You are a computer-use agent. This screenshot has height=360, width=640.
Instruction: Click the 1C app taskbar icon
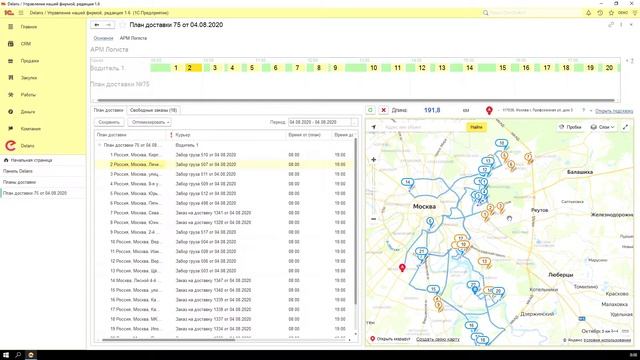31,355
